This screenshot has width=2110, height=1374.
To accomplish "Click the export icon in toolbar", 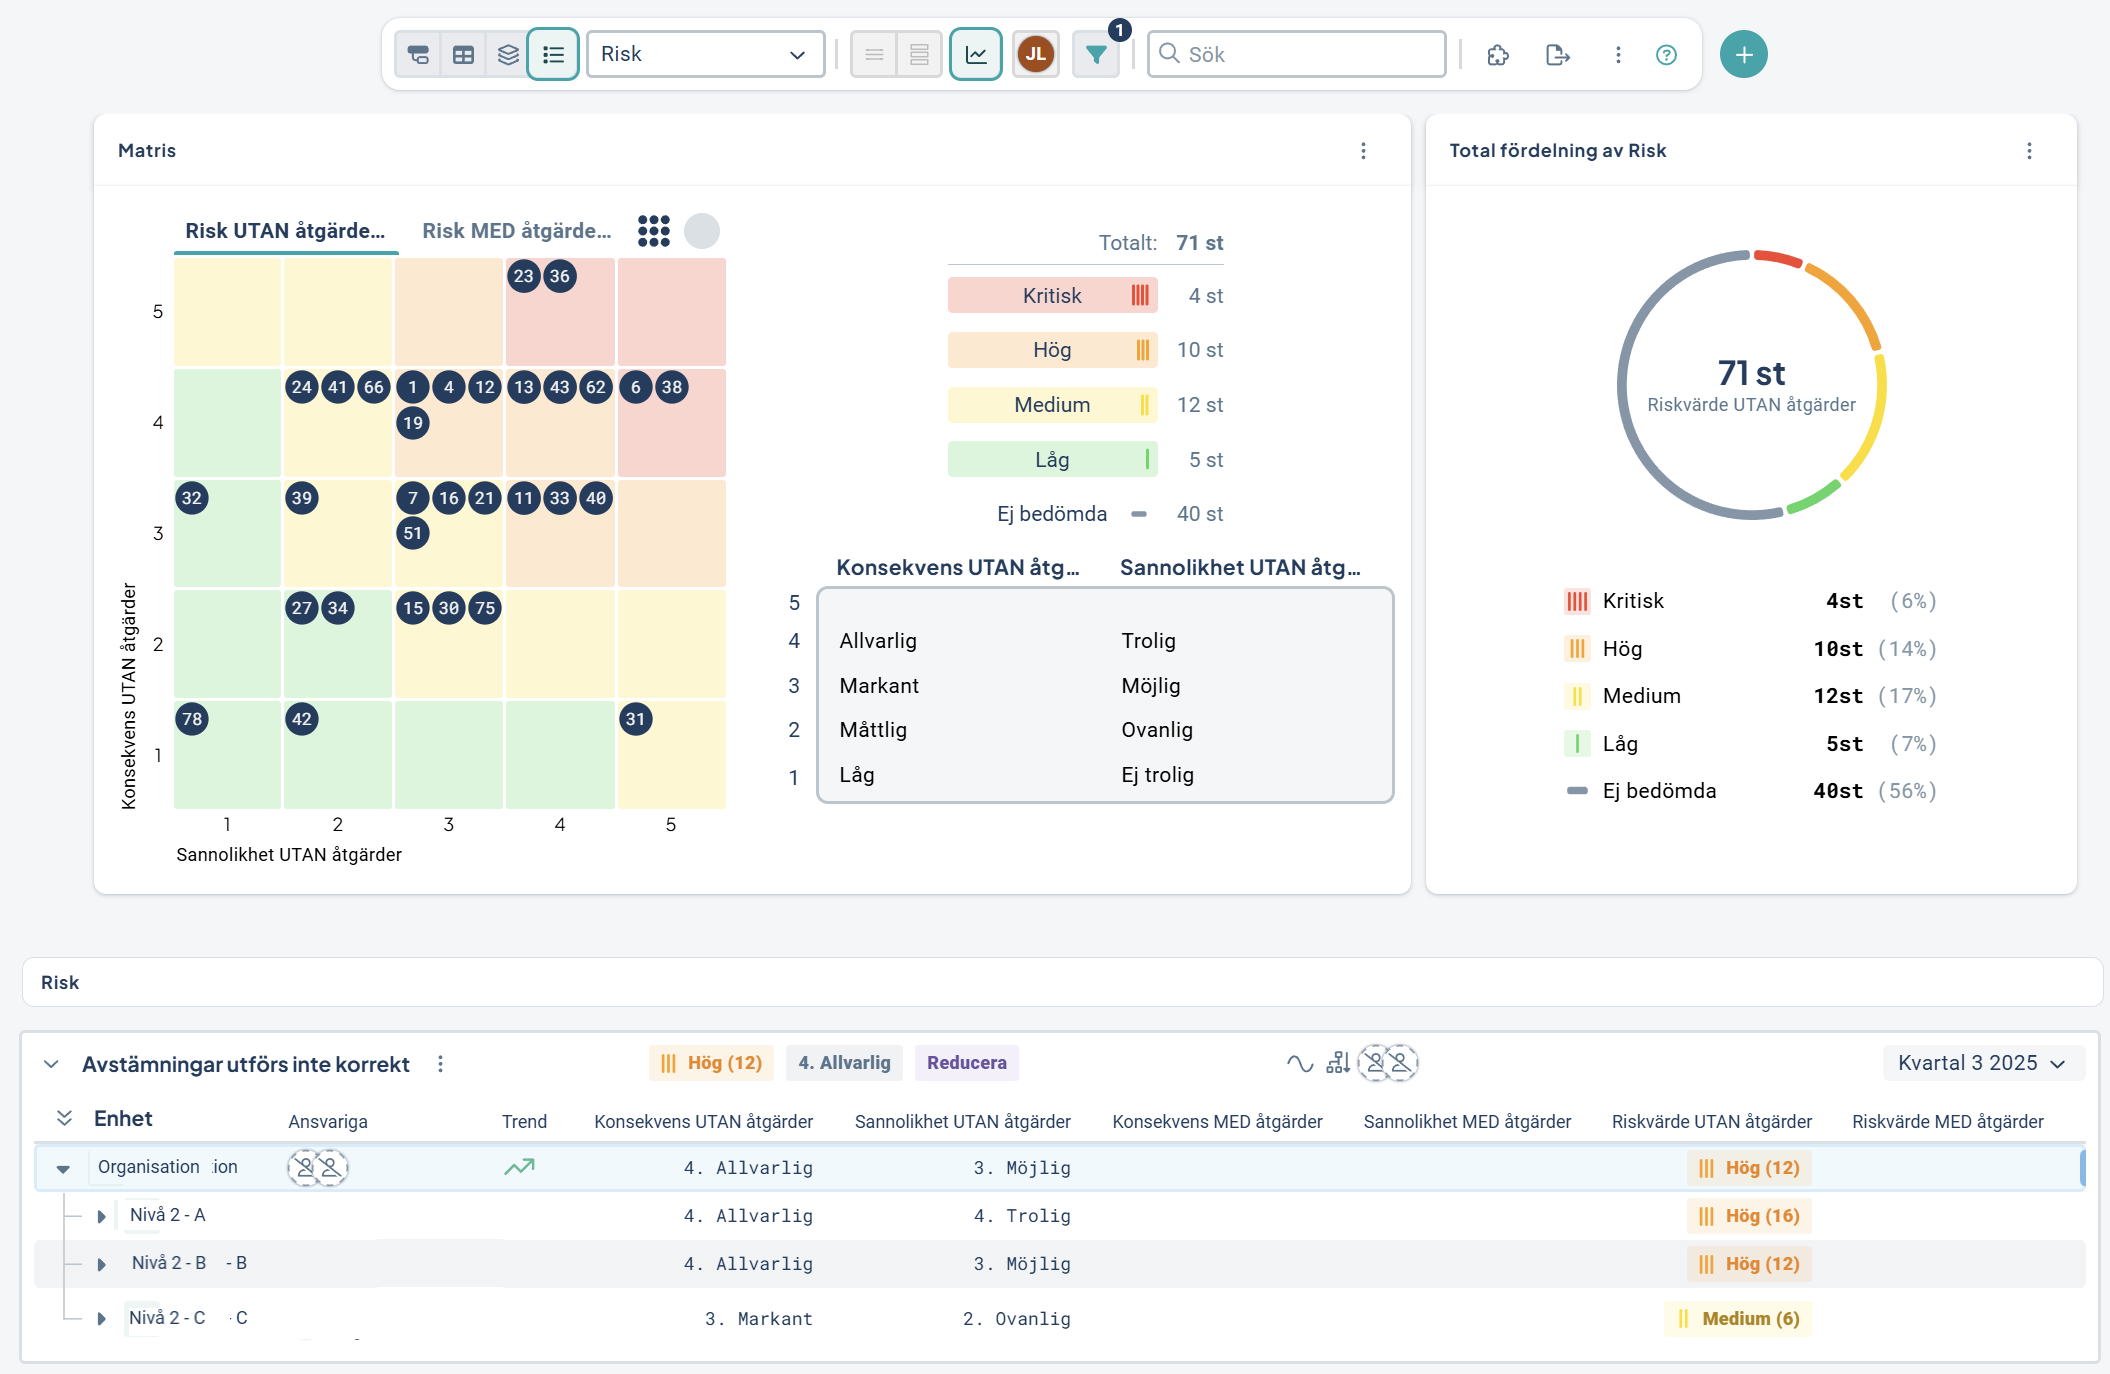I will pos(1557,54).
